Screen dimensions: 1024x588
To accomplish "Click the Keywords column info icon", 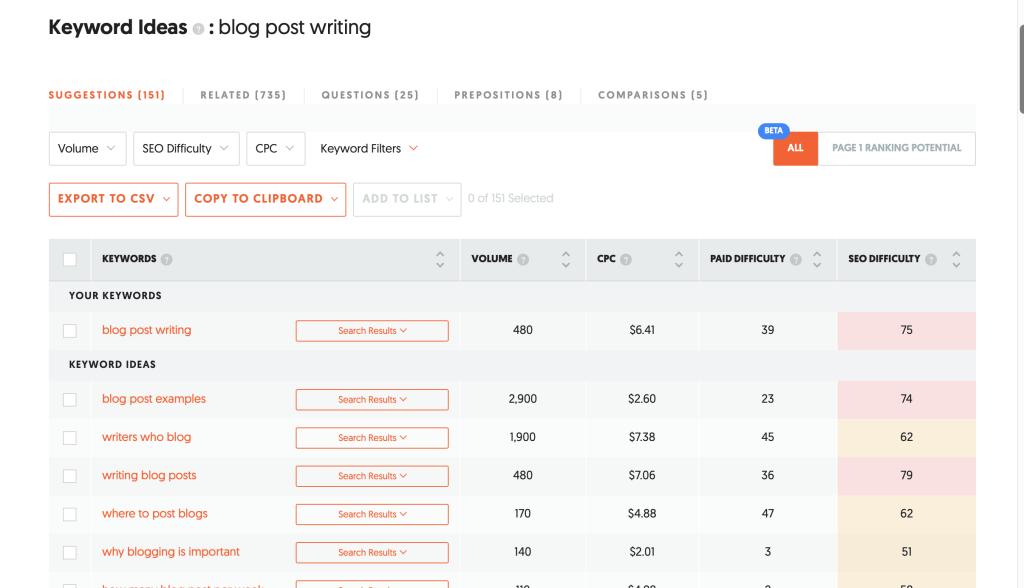I will (x=167, y=259).
